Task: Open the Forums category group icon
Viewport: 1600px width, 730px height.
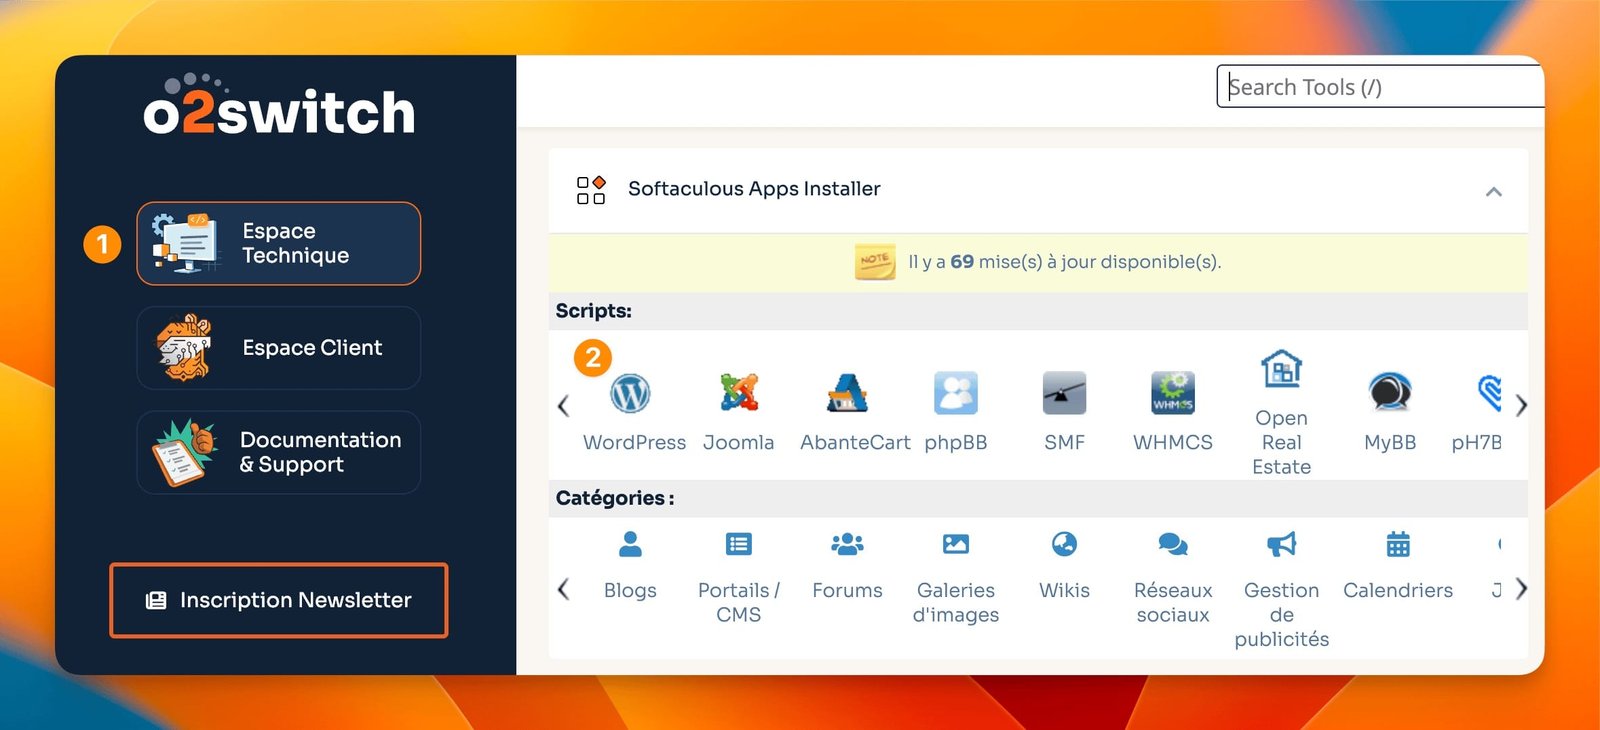Action: 847,544
